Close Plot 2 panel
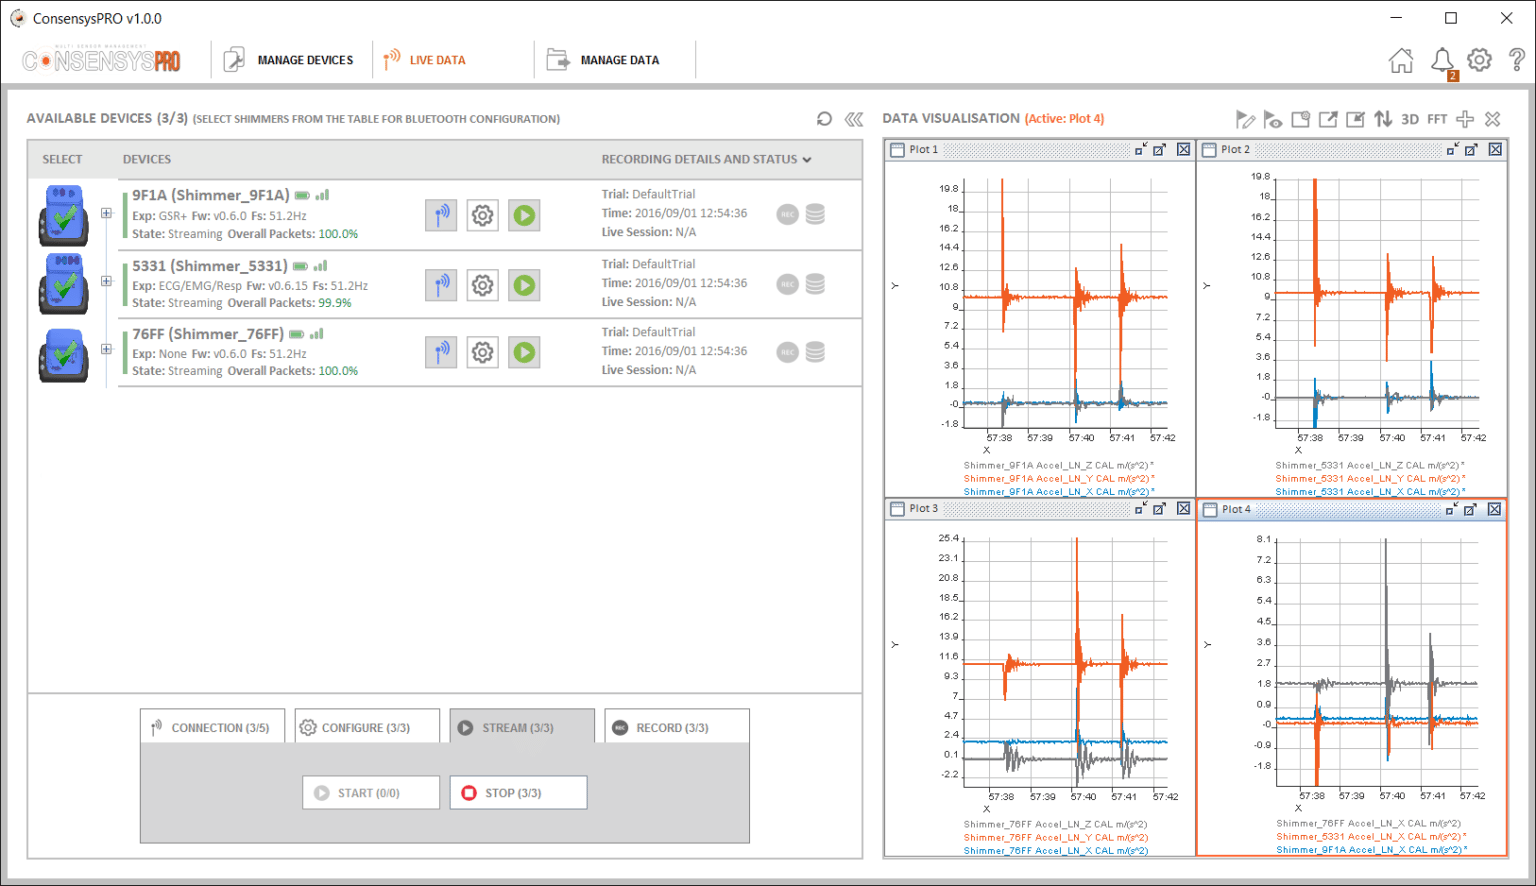This screenshot has height=886, width=1536. pyautogui.click(x=1495, y=149)
